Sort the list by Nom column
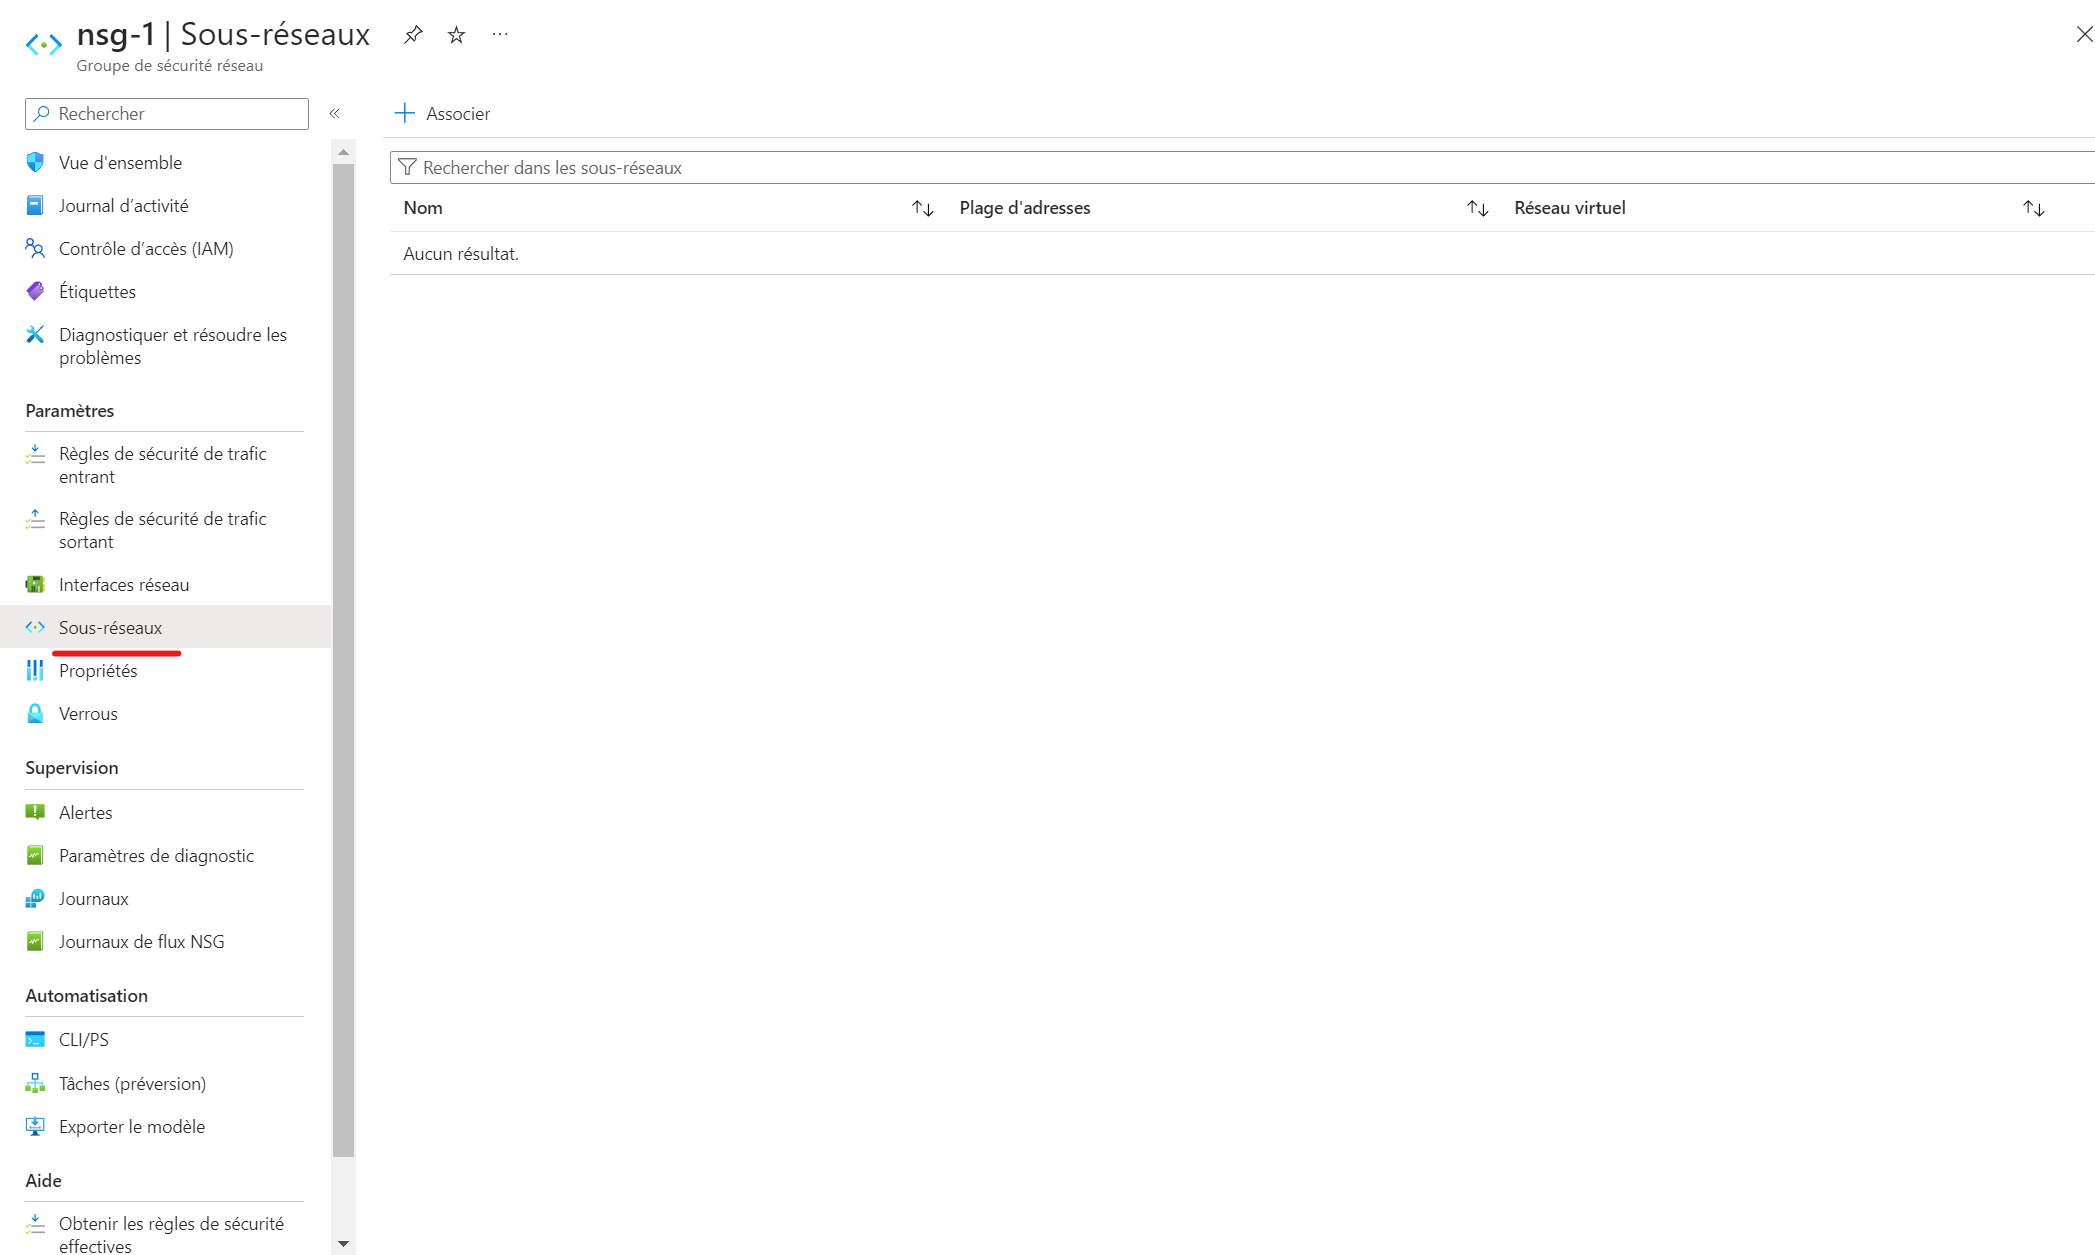The image size is (2095, 1255). coord(922,208)
